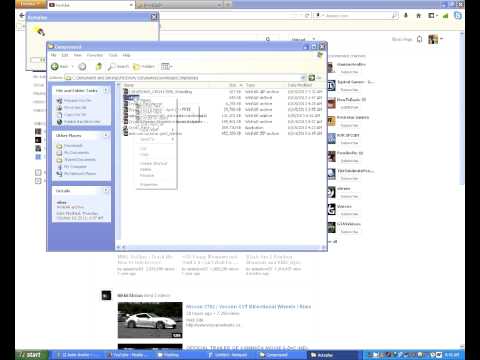The width and height of the screenshot is (480, 360).
Task: Open the Views button in Explorer toolbar
Action: coord(166,67)
